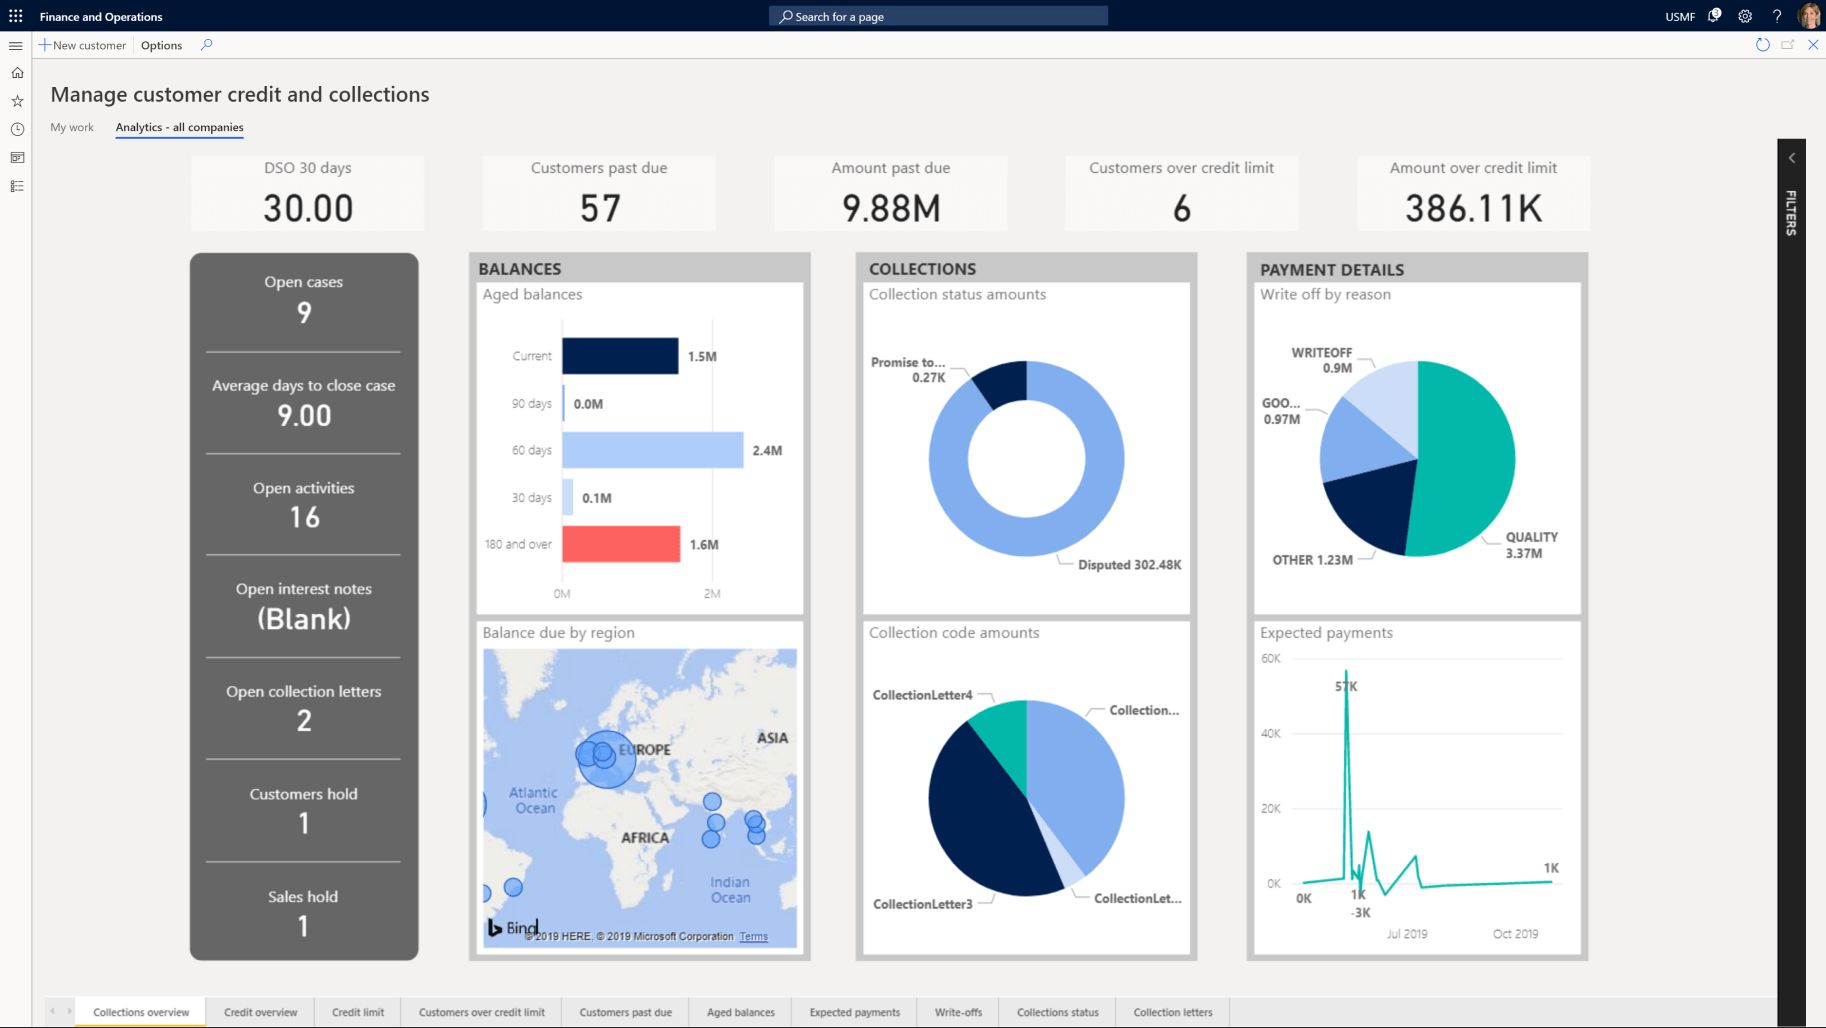This screenshot has width=1826, height=1028.
Task: Open the Credit limit report tab
Action: tap(358, 1012)
